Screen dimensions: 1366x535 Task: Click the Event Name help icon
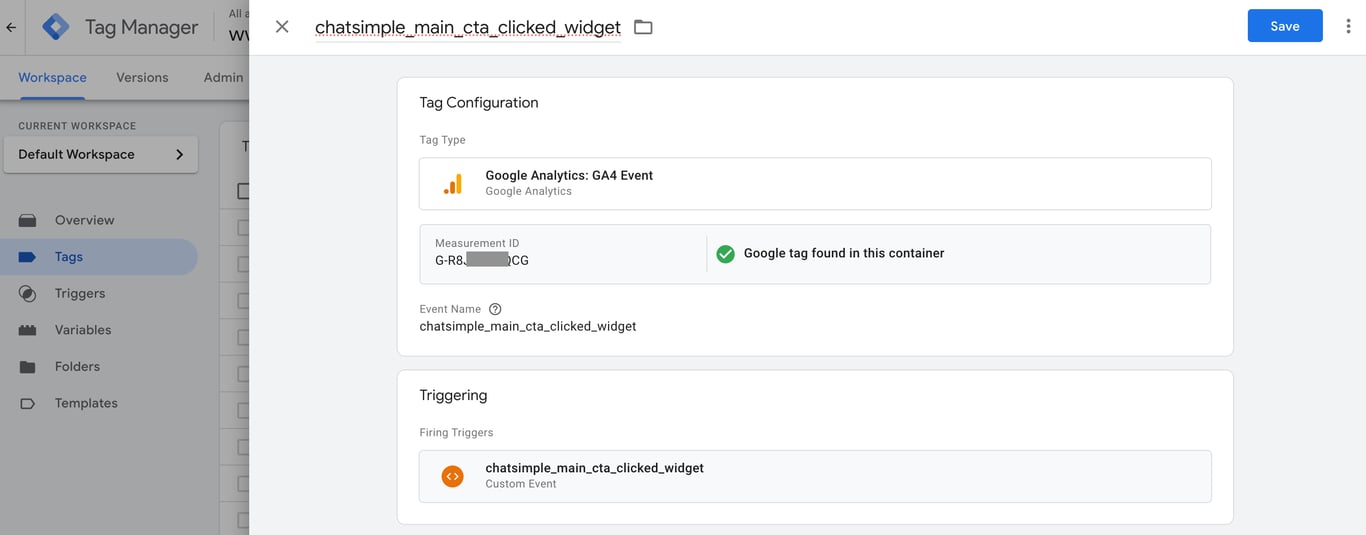pos(495,309)
